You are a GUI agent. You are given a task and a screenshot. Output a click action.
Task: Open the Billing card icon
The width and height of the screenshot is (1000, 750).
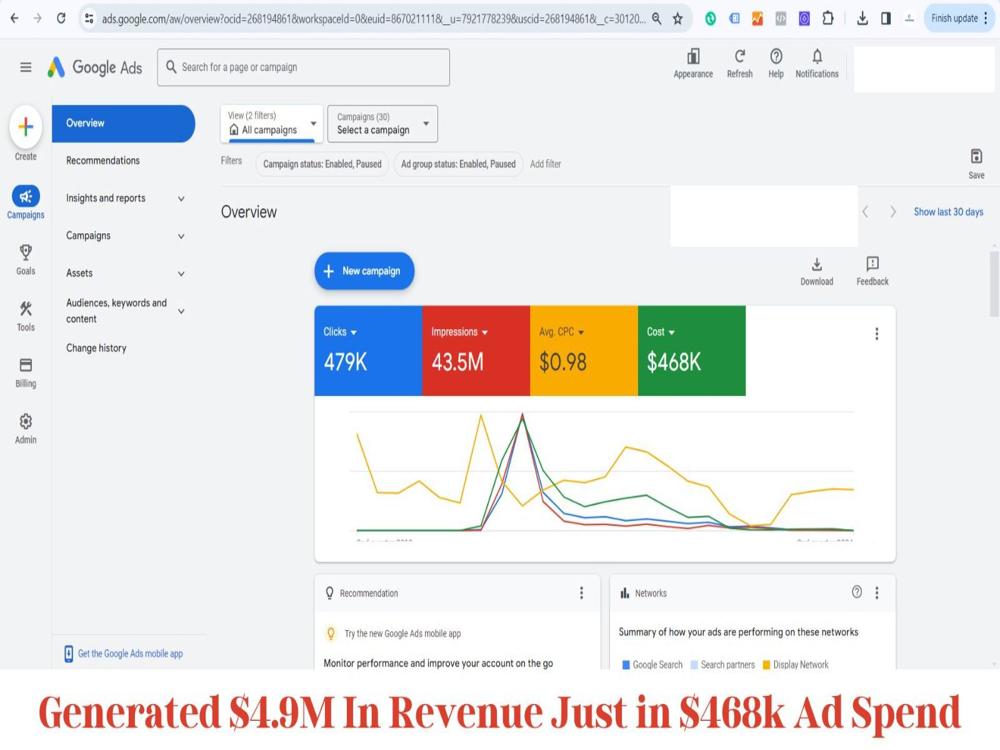pyautogui.click(x=26, y=365)
